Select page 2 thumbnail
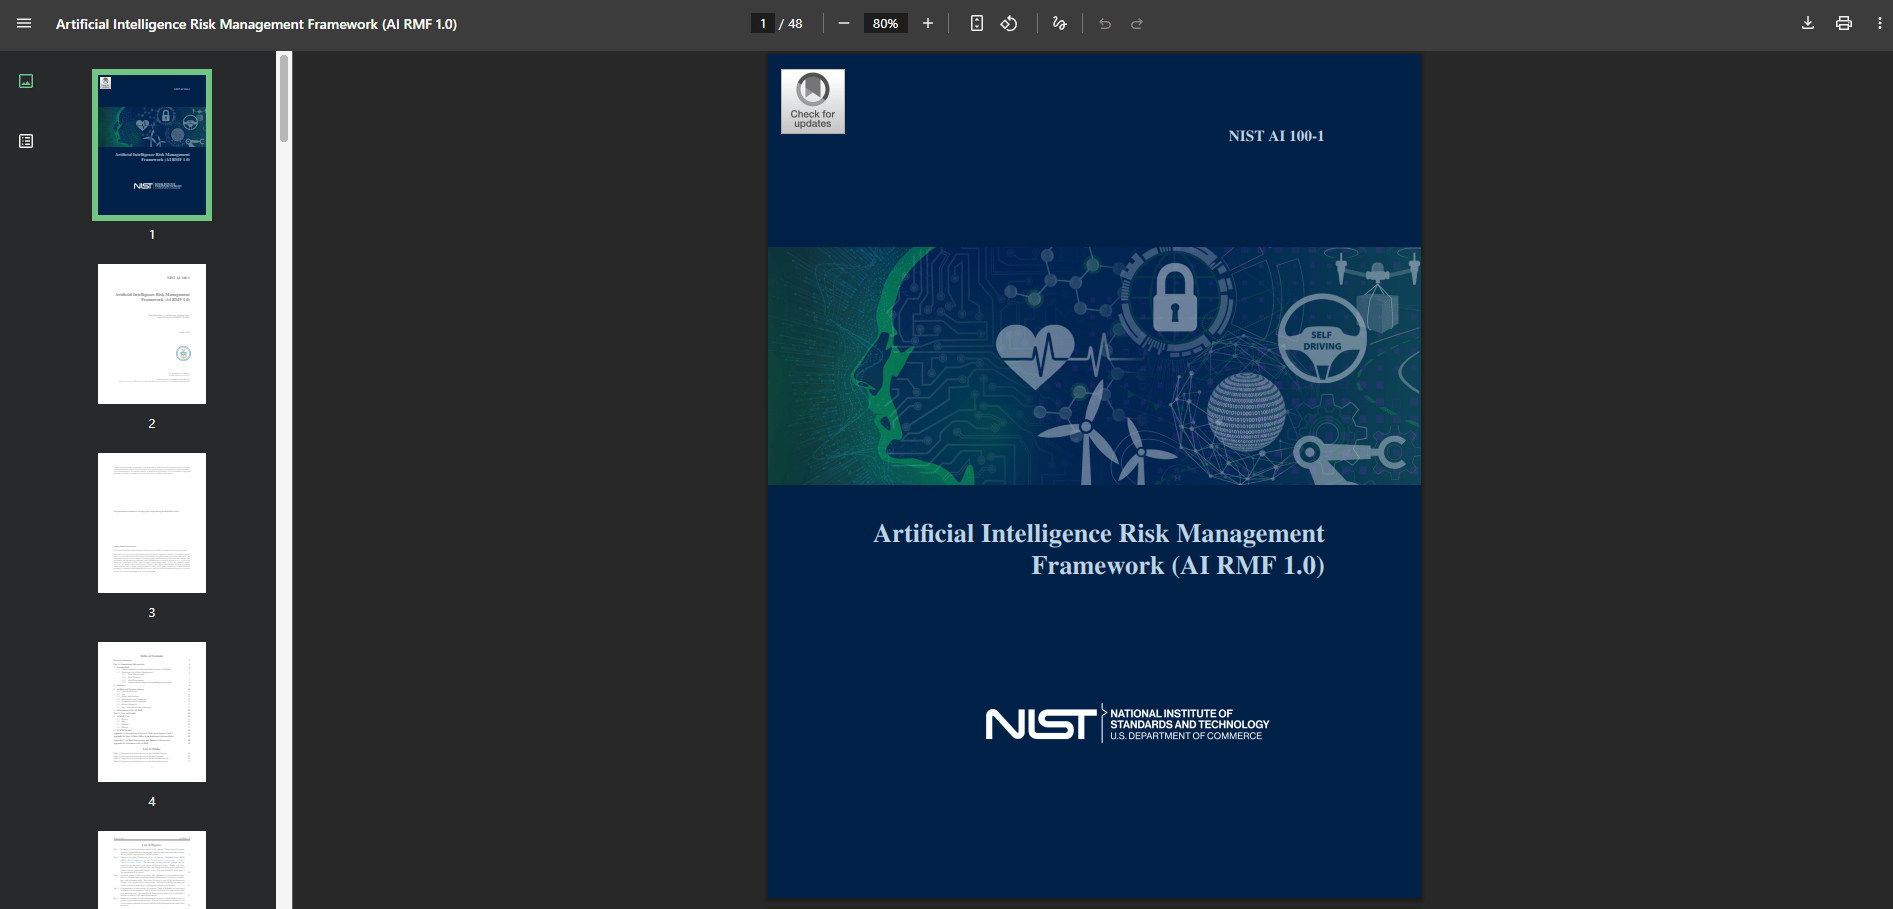The image size is (1893, 909). 152,334
